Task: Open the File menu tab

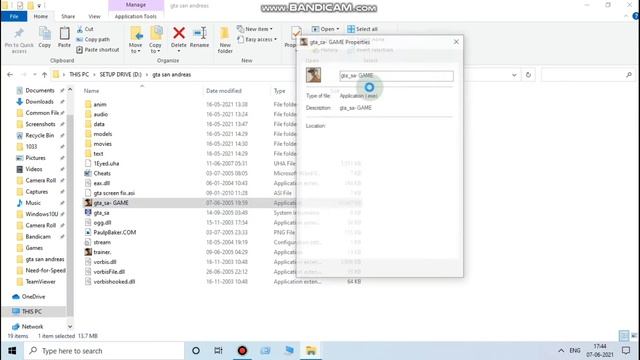Action: pyautogui.click(x=14, y=16)
